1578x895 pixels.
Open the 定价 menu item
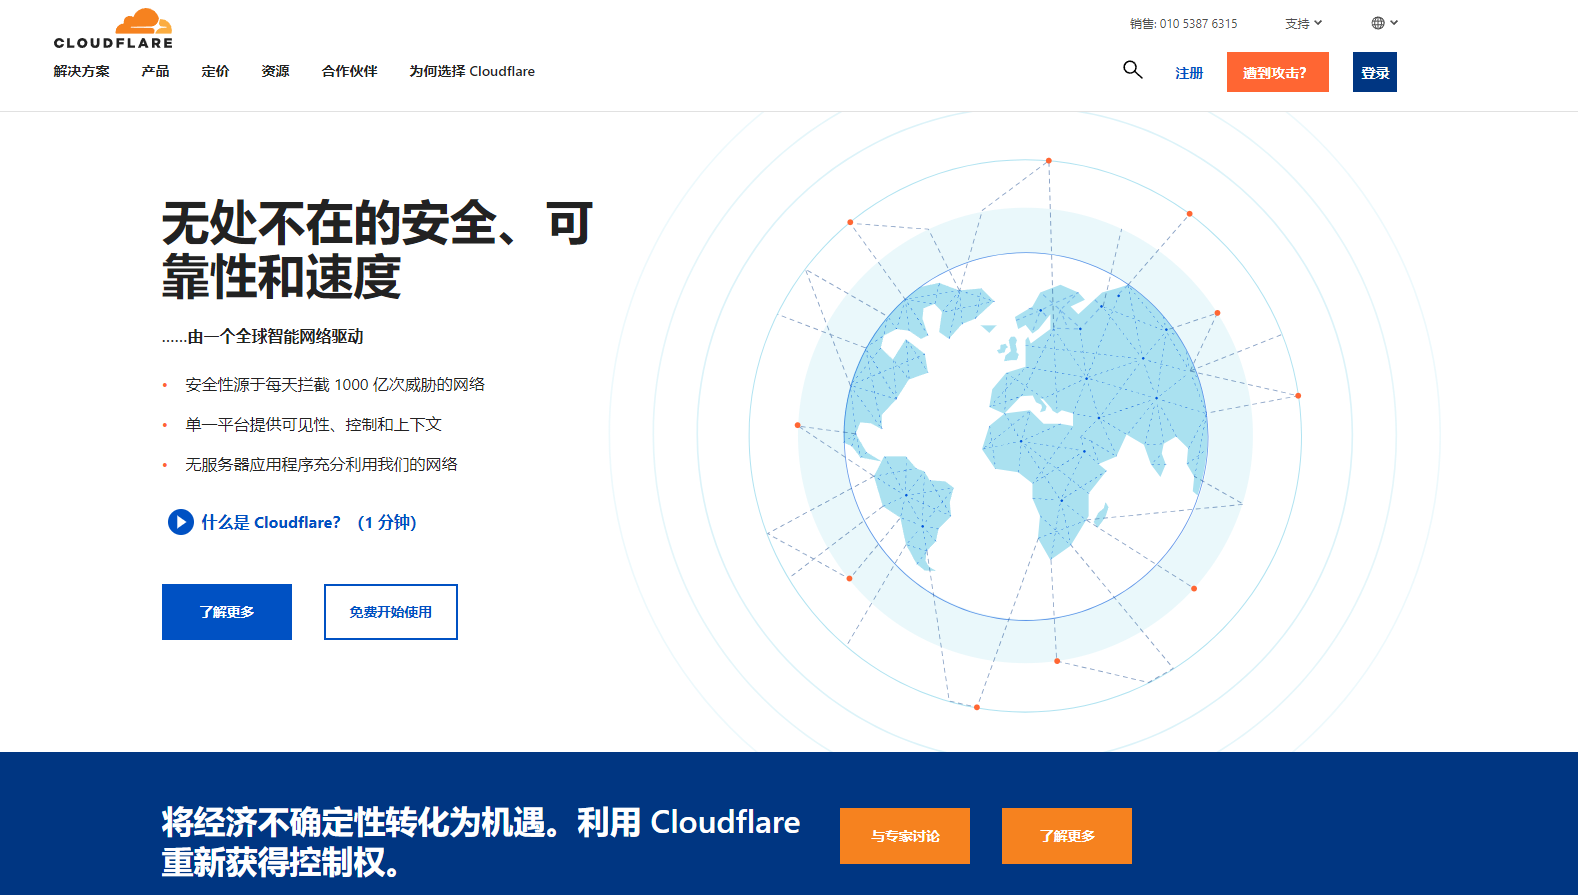(215, 71)
